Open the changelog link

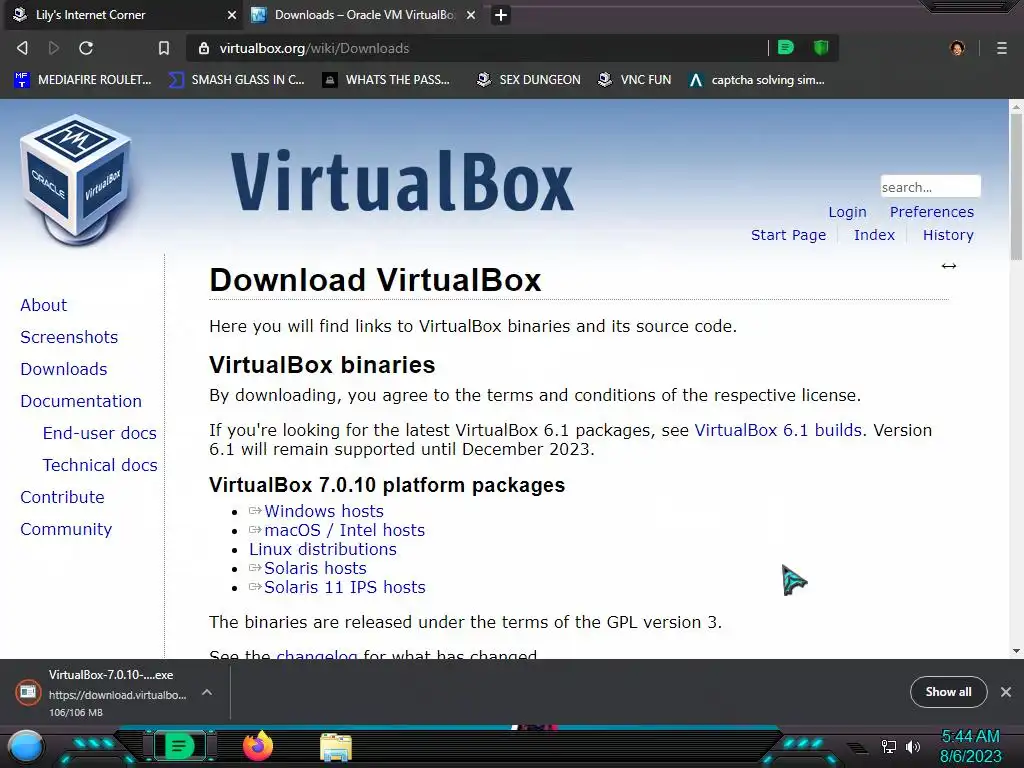[317, 654]
